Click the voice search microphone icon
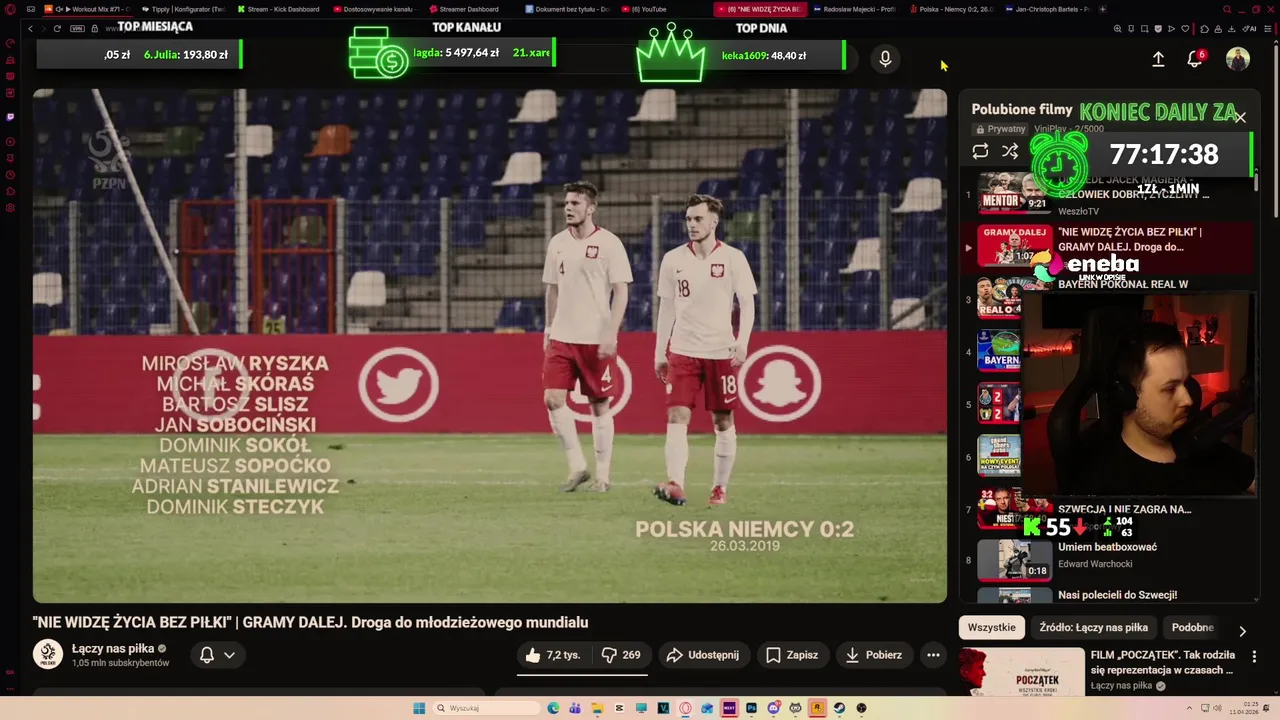Screen dimensions: 1280x720 coord(885,59)
